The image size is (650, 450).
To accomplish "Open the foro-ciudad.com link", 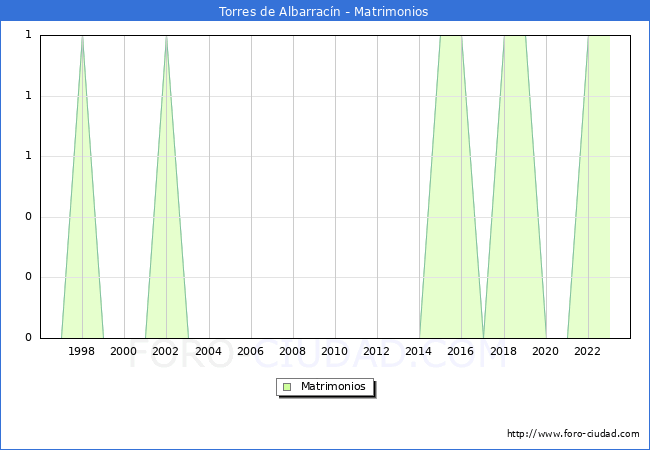I will [573, 434].
